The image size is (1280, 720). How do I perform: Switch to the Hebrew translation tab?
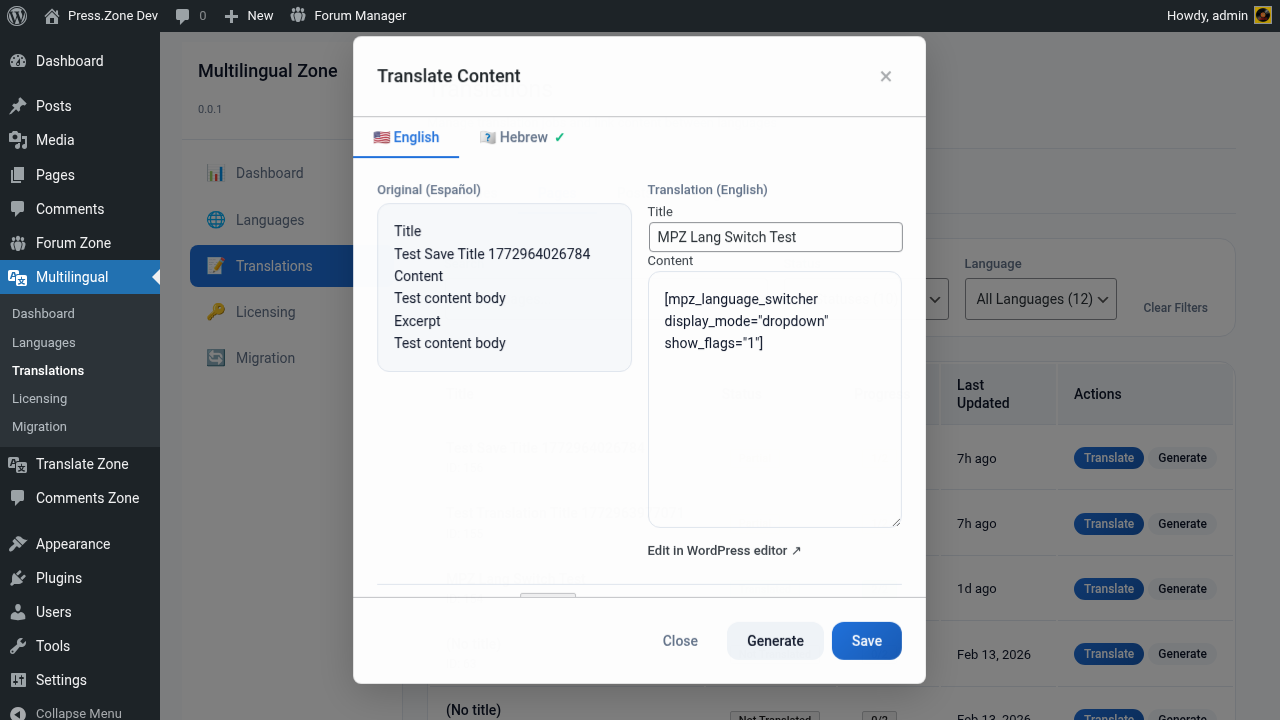click(522, 137)
